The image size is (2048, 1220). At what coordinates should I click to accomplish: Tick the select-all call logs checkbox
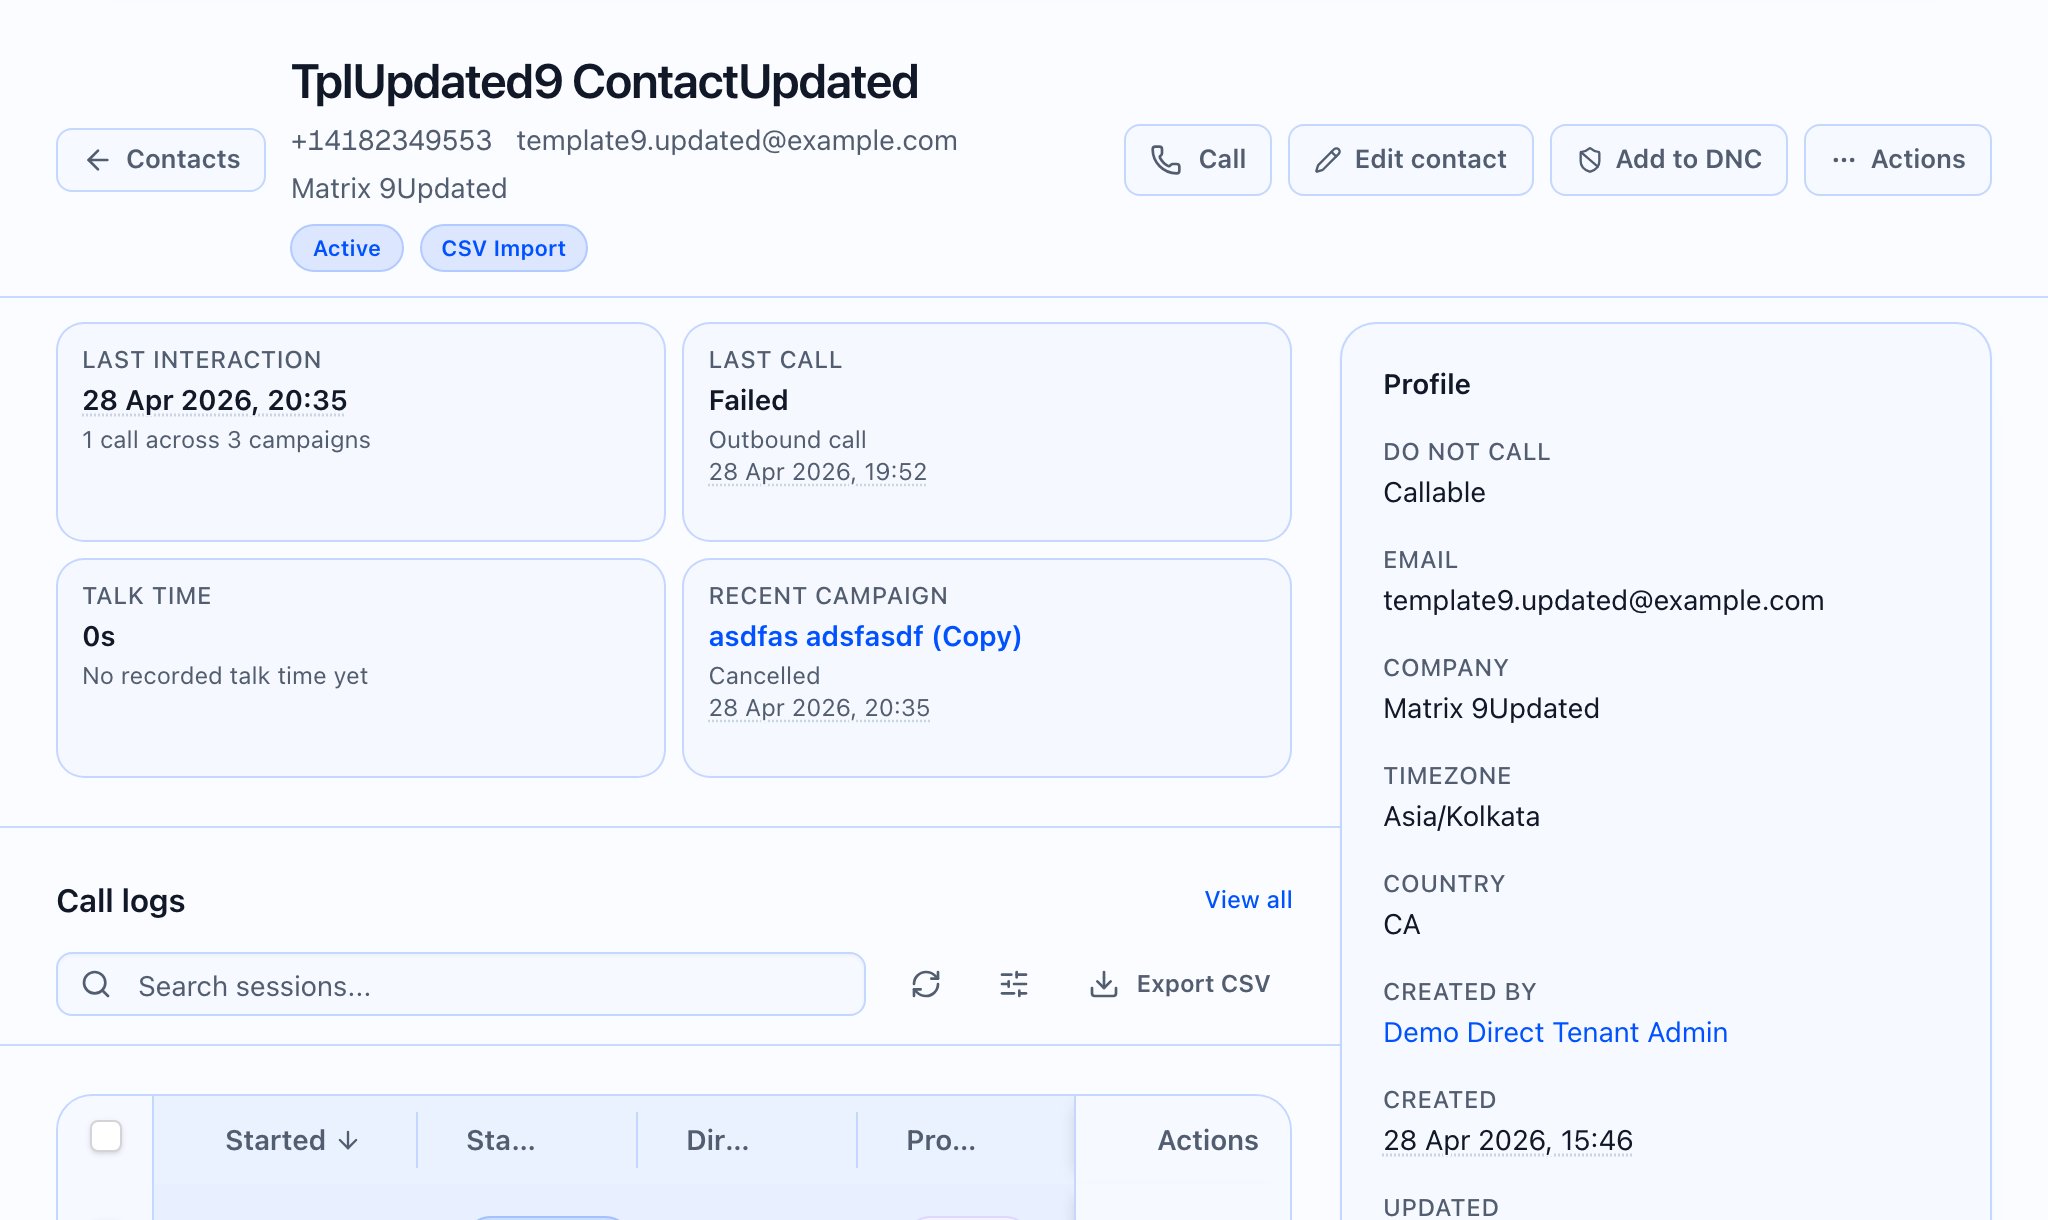click(106, 1137)
